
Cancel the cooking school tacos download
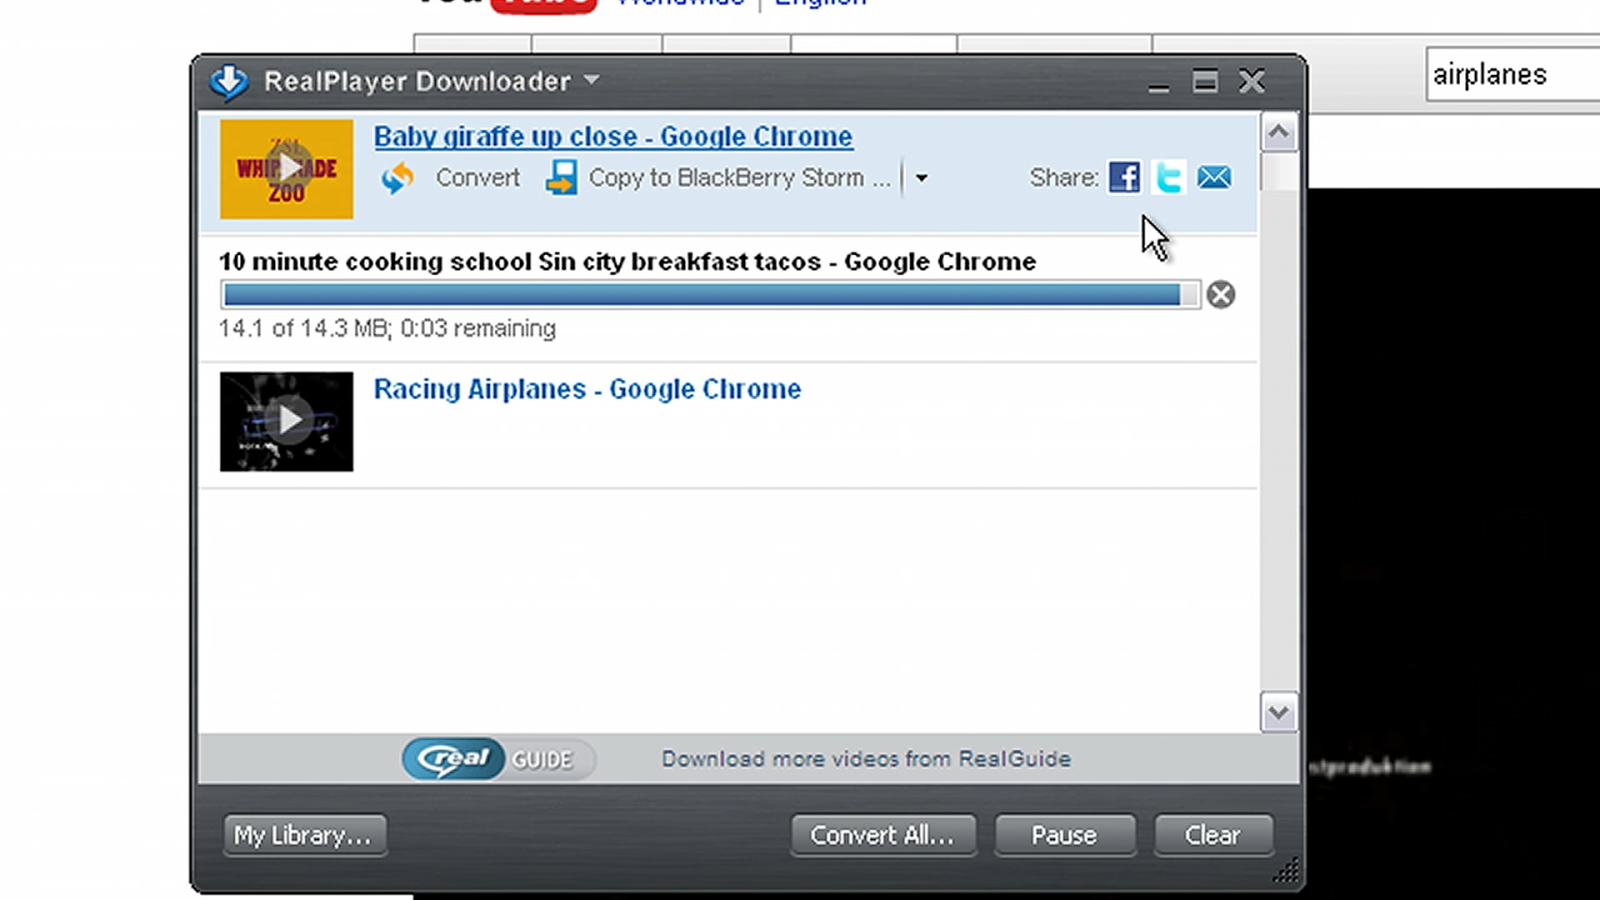tap(1220, 294)
